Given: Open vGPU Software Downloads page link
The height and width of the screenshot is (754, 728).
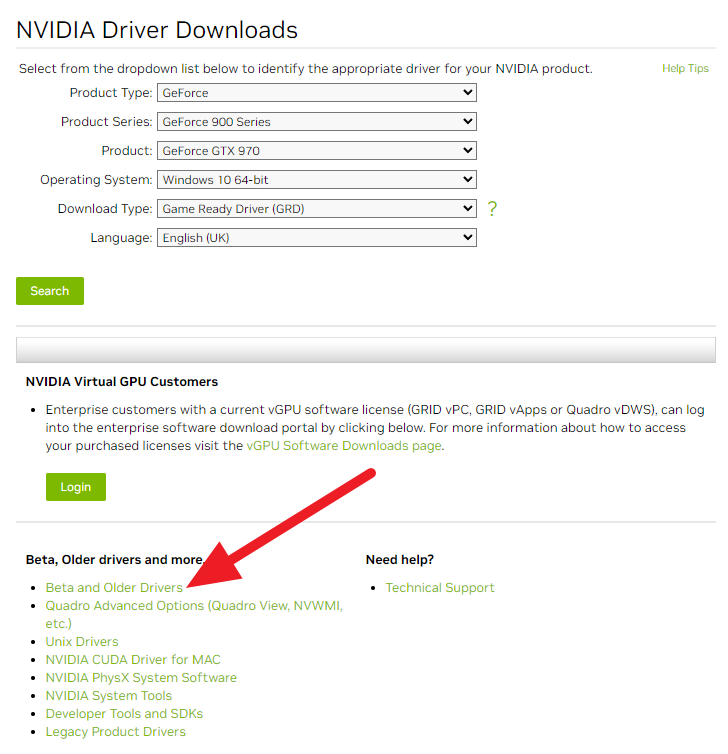Looking at the screenshot, I should click(x=344, y=446).
